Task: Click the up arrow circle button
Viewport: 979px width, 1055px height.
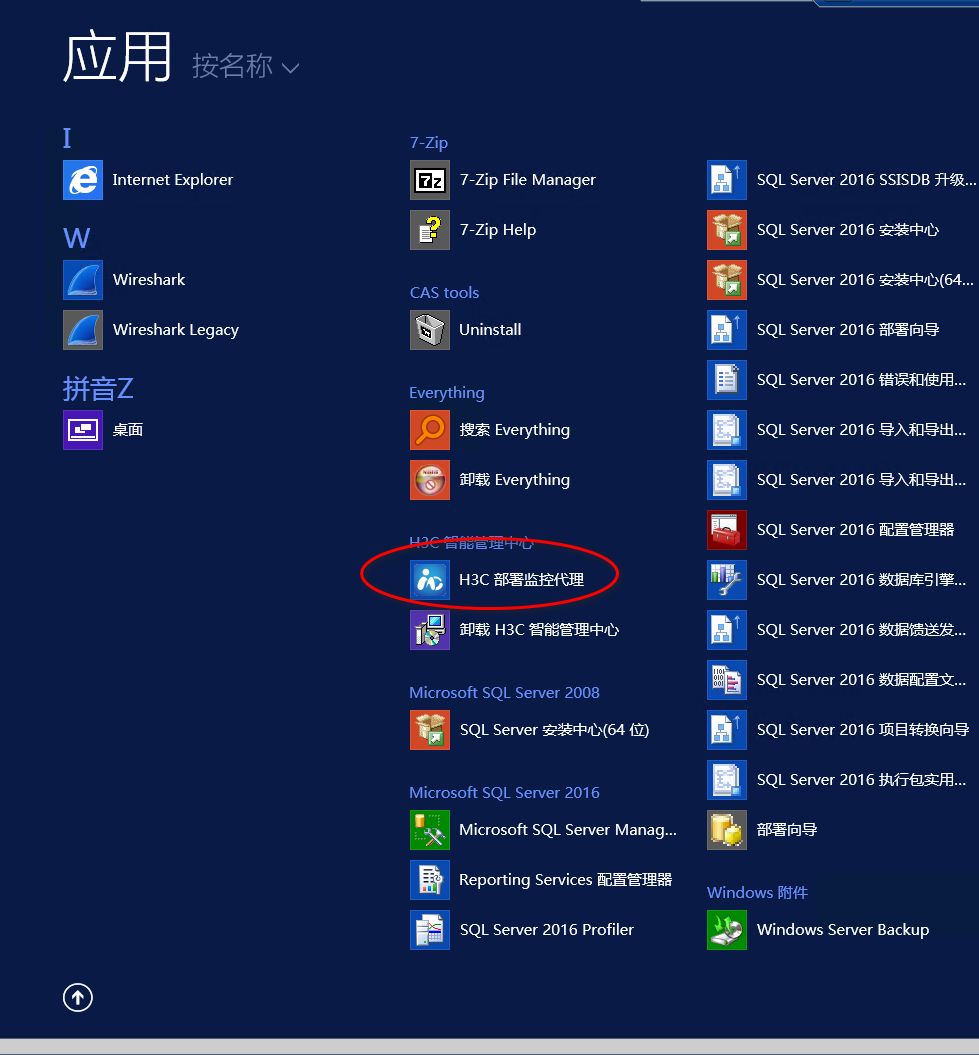Action: pos(78,997)
